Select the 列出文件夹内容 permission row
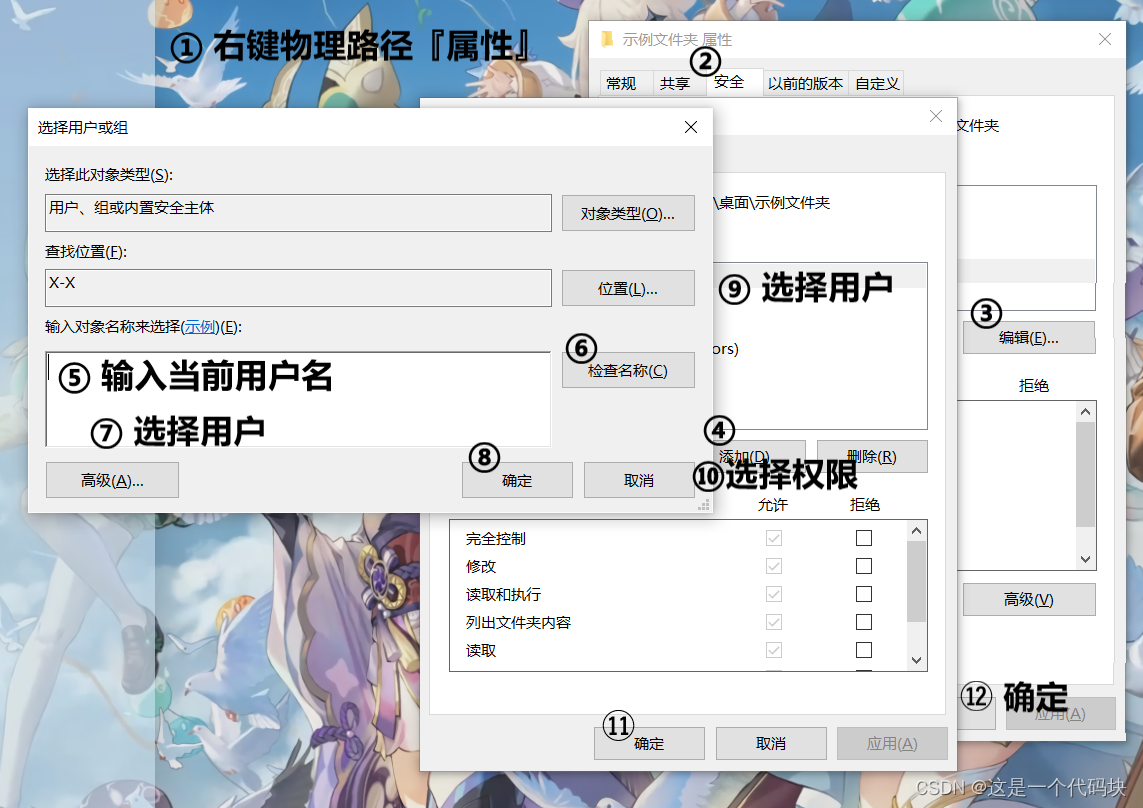This screenshot has height=808, width=1143. 678,622
